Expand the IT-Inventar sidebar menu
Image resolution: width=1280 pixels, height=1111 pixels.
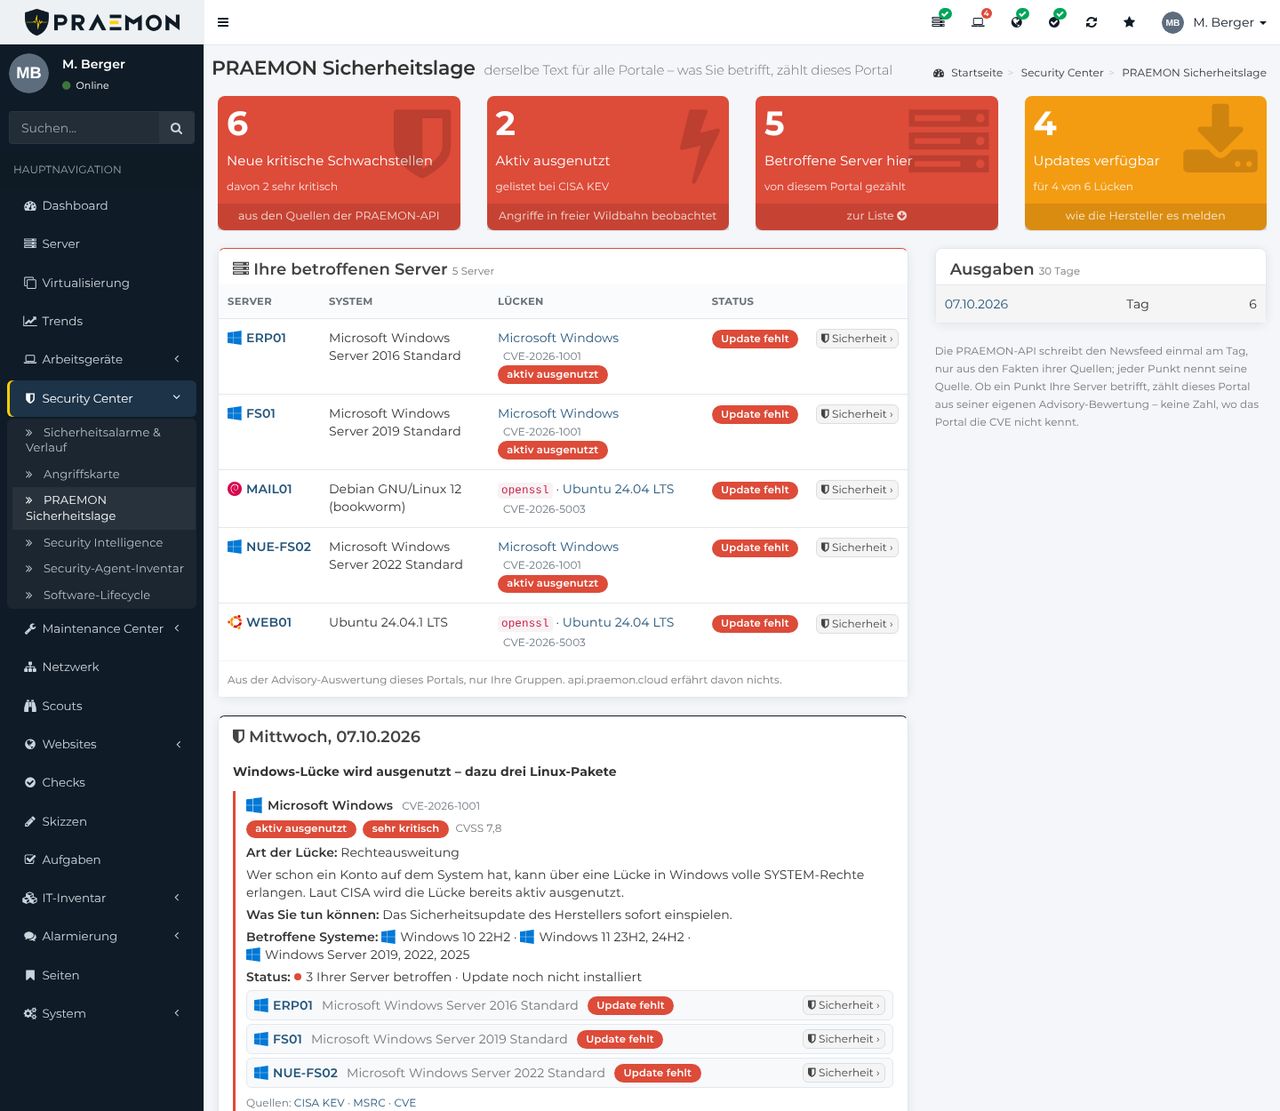[101, 898]
